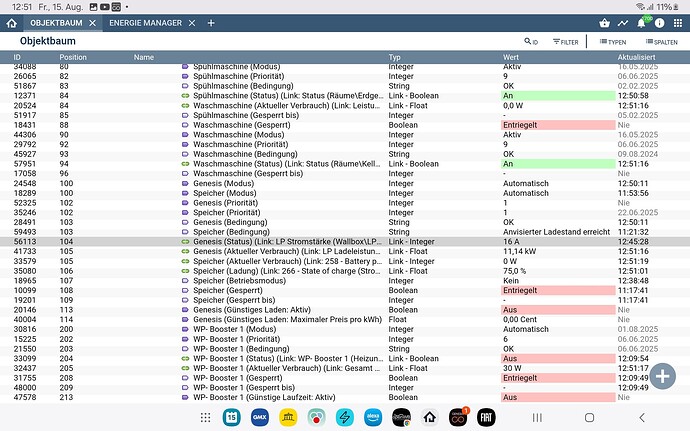690x431 pixels.
Task: Open the white house icon app in dock
Action: click(429, 417)
